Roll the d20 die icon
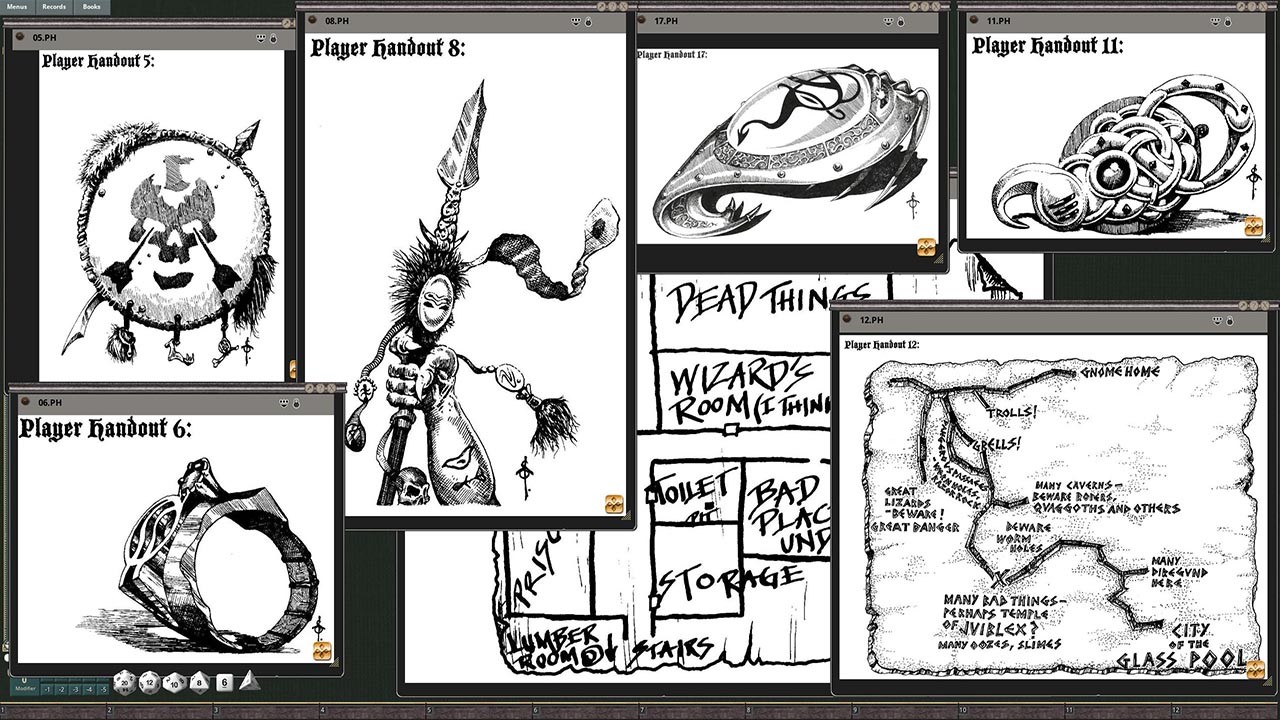The image size is (1280, 720). coord(124,683)
